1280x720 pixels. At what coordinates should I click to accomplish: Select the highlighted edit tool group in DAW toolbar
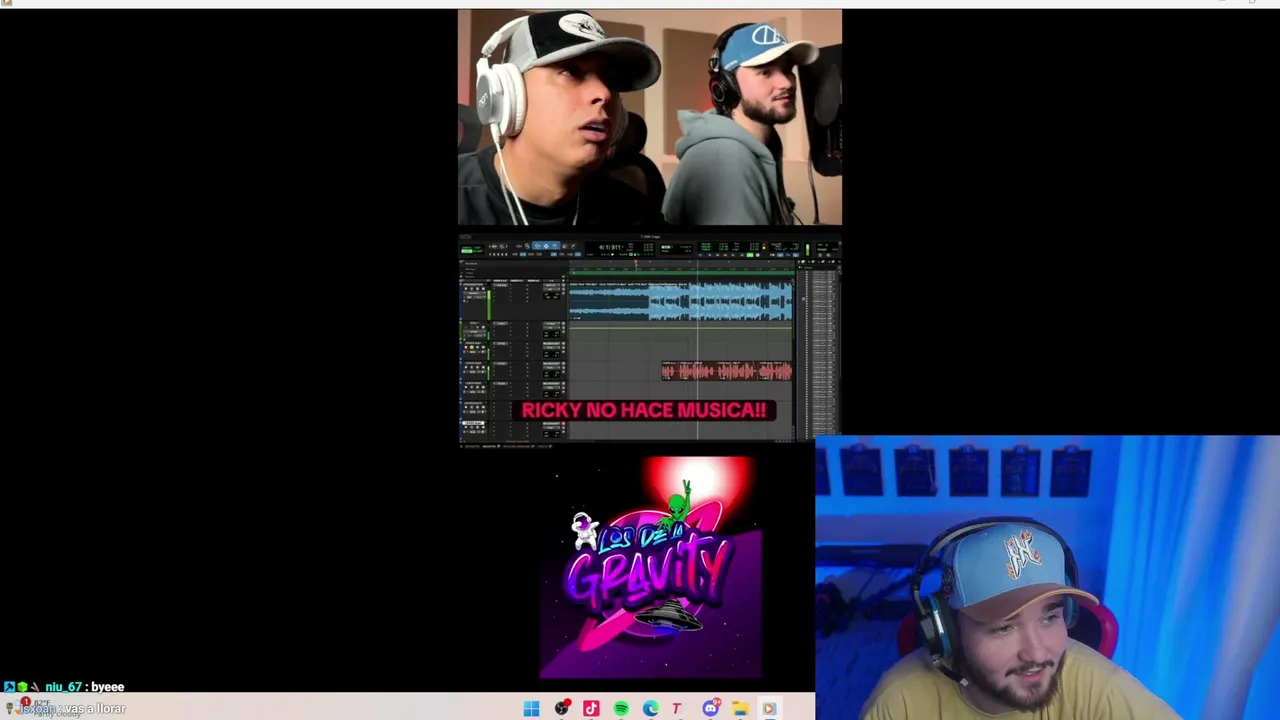546,246
